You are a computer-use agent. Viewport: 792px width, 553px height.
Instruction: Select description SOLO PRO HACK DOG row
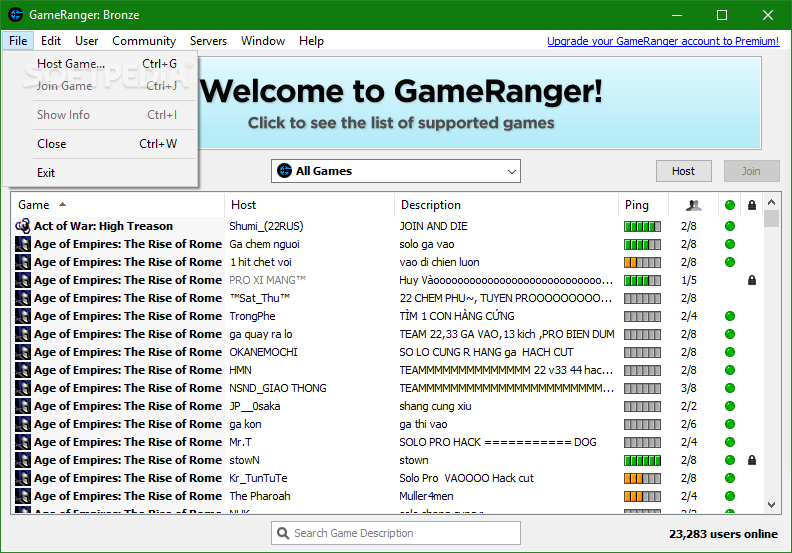point(498,442)
